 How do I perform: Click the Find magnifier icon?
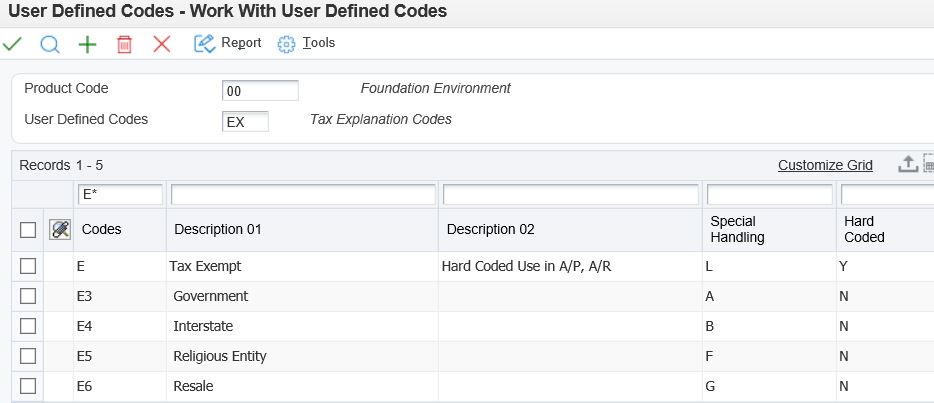click(x=50, y=44)
